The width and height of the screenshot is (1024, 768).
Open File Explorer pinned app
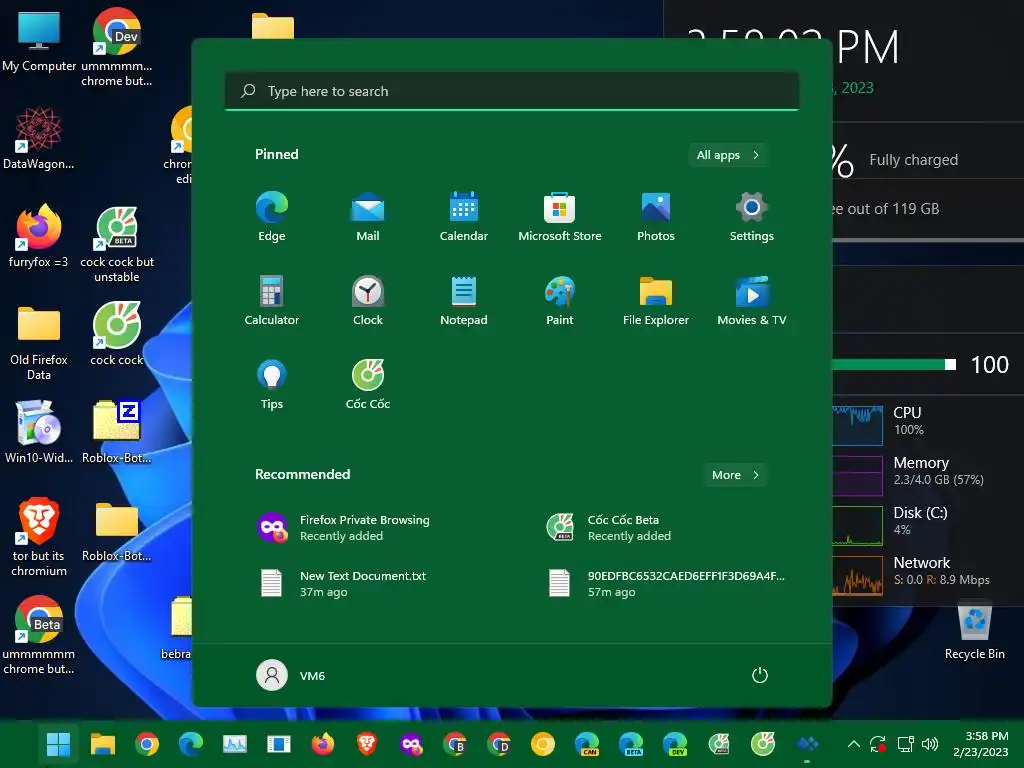[656, 301]
